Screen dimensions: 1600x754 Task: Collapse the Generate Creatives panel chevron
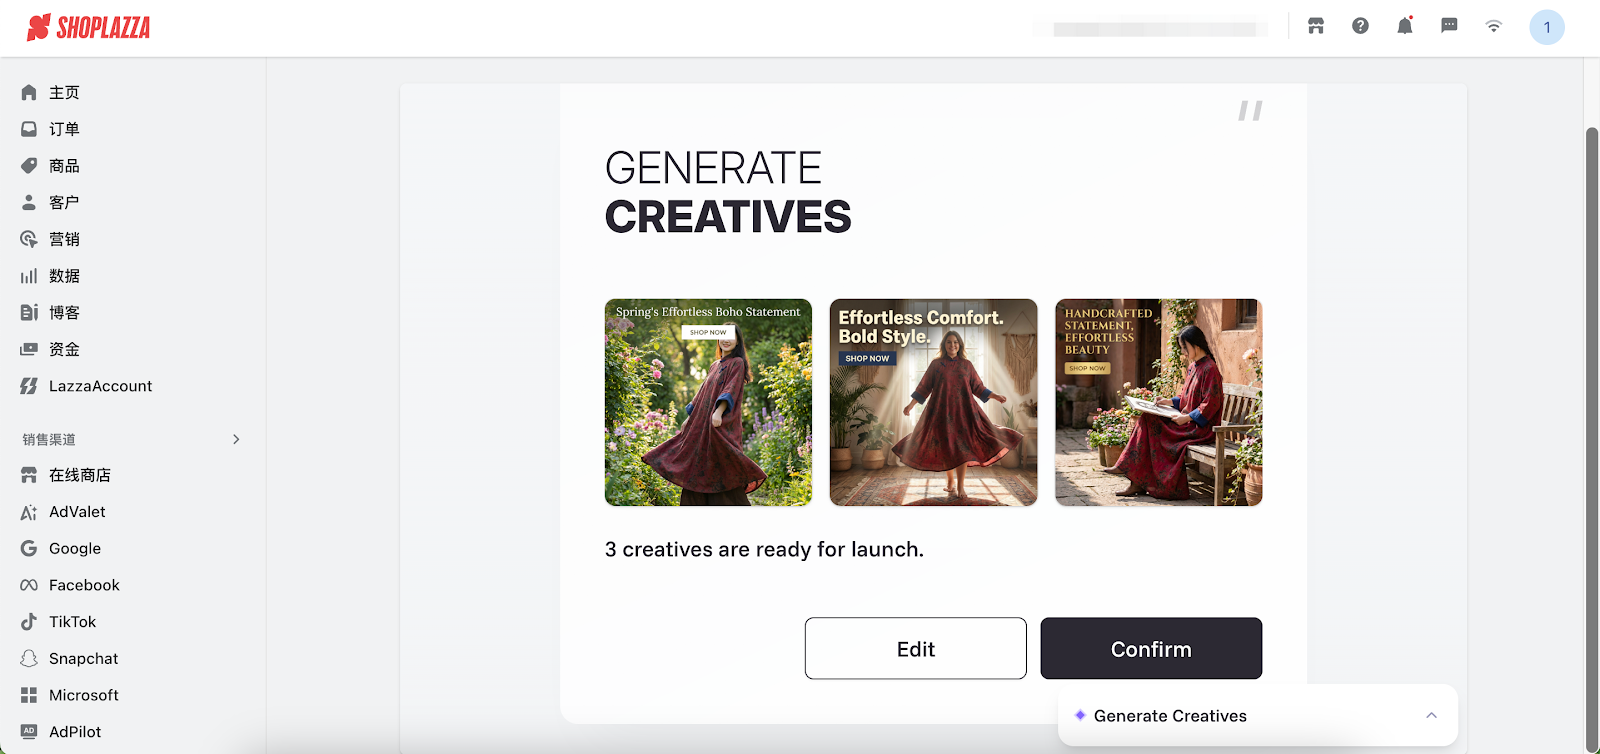tap(1431, 715)
